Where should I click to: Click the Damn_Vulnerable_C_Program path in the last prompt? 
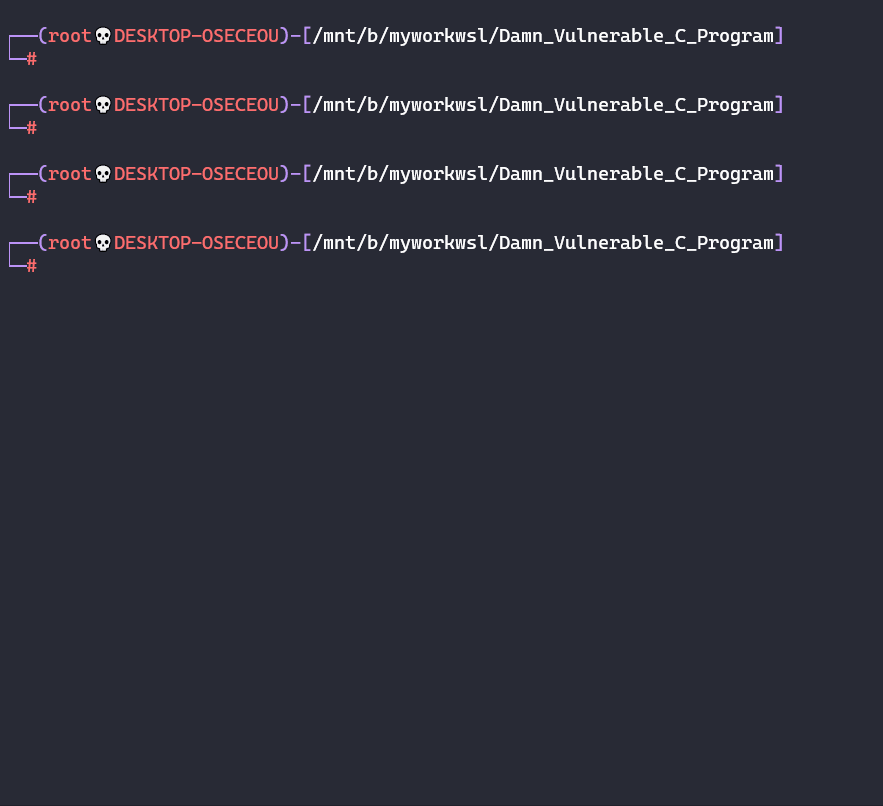636,243
